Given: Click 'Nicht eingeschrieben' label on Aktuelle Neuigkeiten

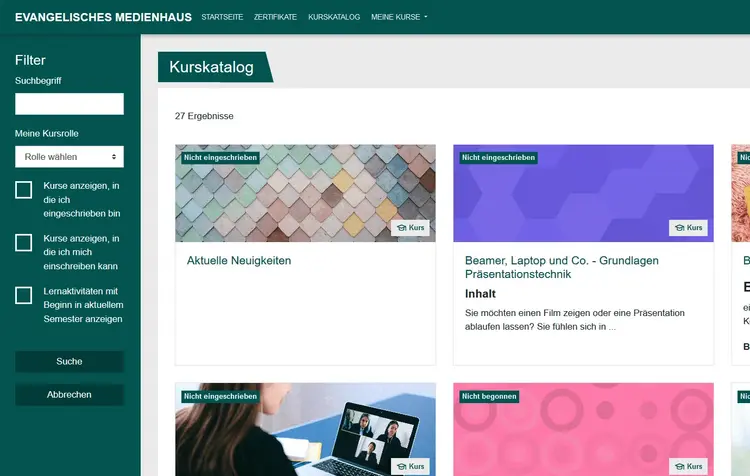Looking at the screenshot, I should (x=220, y=157).
